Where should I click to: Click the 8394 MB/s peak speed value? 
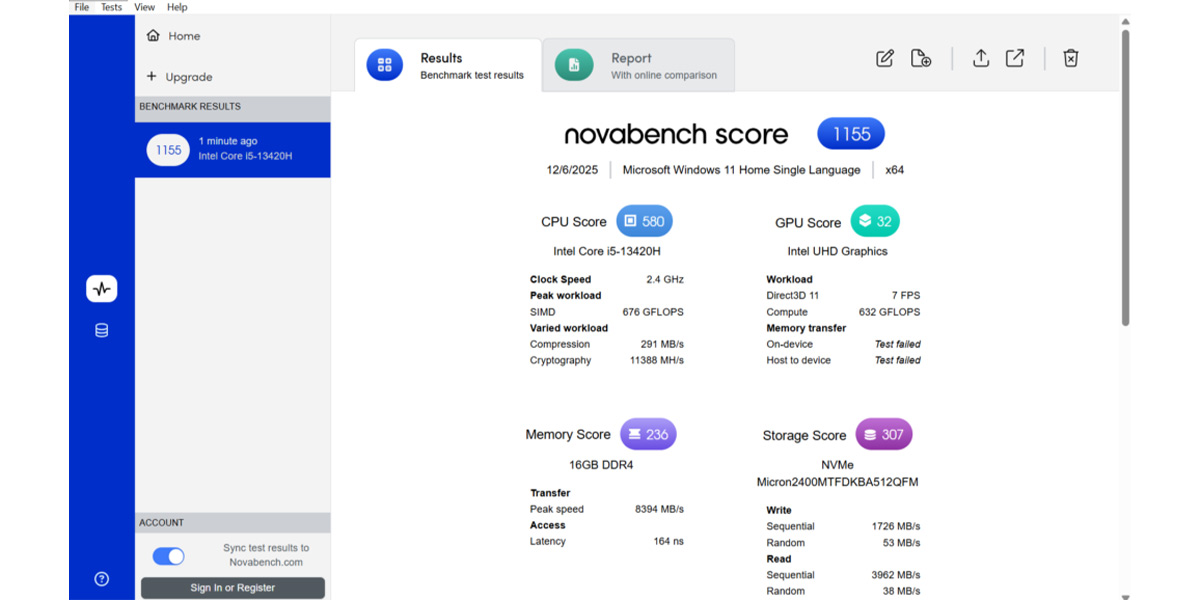pyautogui.click(x=659, y=509)
